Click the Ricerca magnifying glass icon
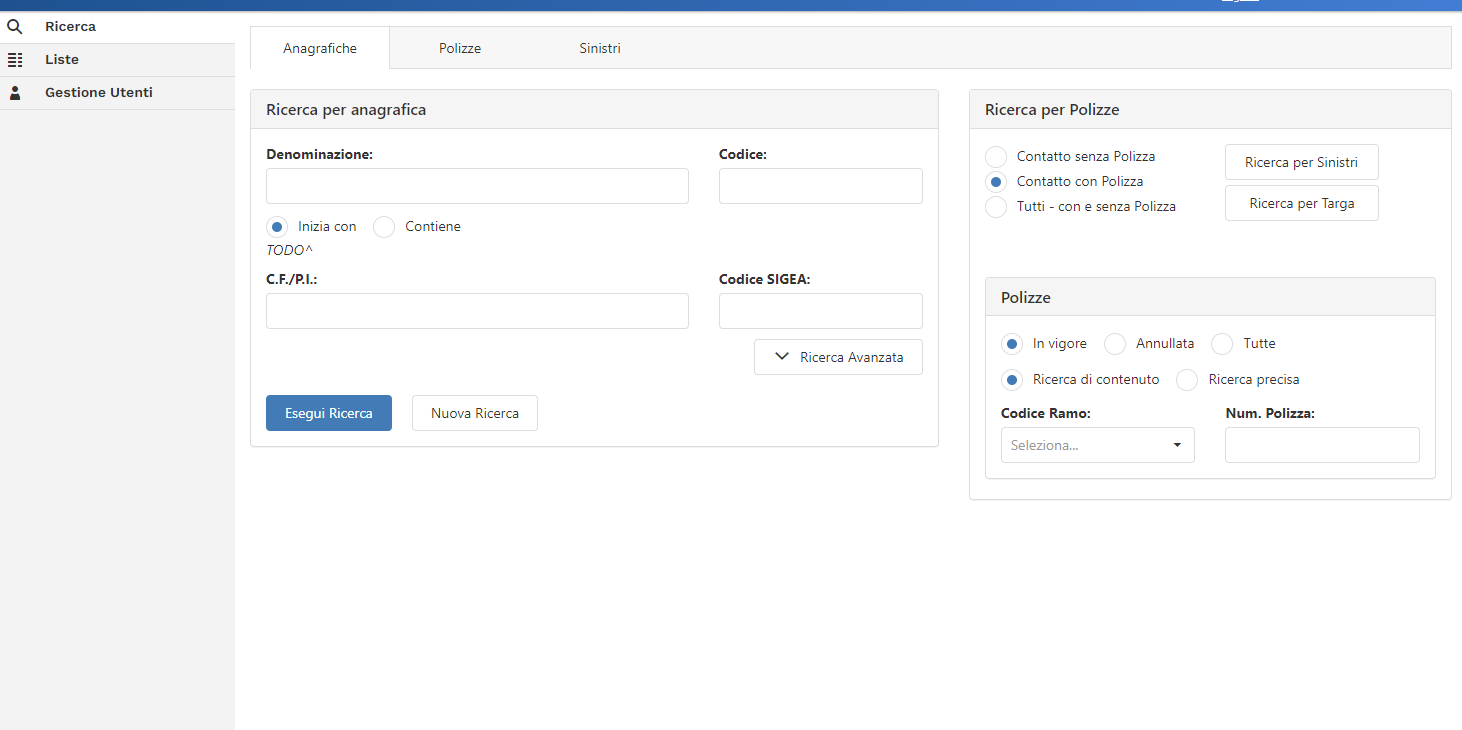1462x730 pixels. 15,27
